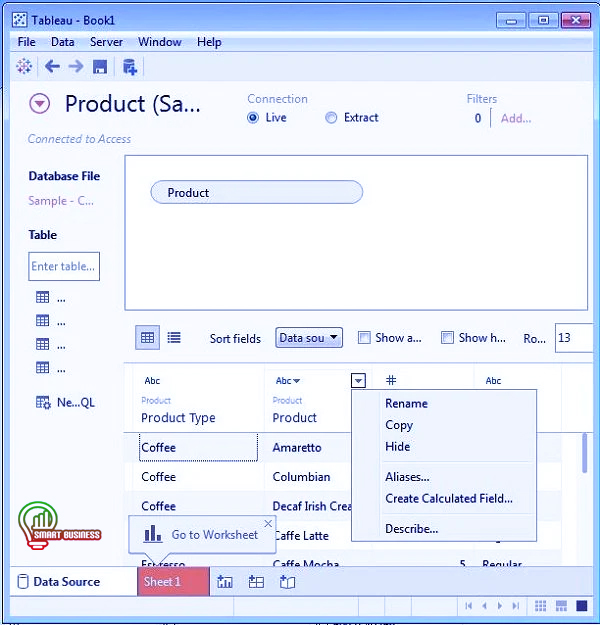Select the Extract connection radio button
Screen dimensions: 600x625
coord(331,118)
